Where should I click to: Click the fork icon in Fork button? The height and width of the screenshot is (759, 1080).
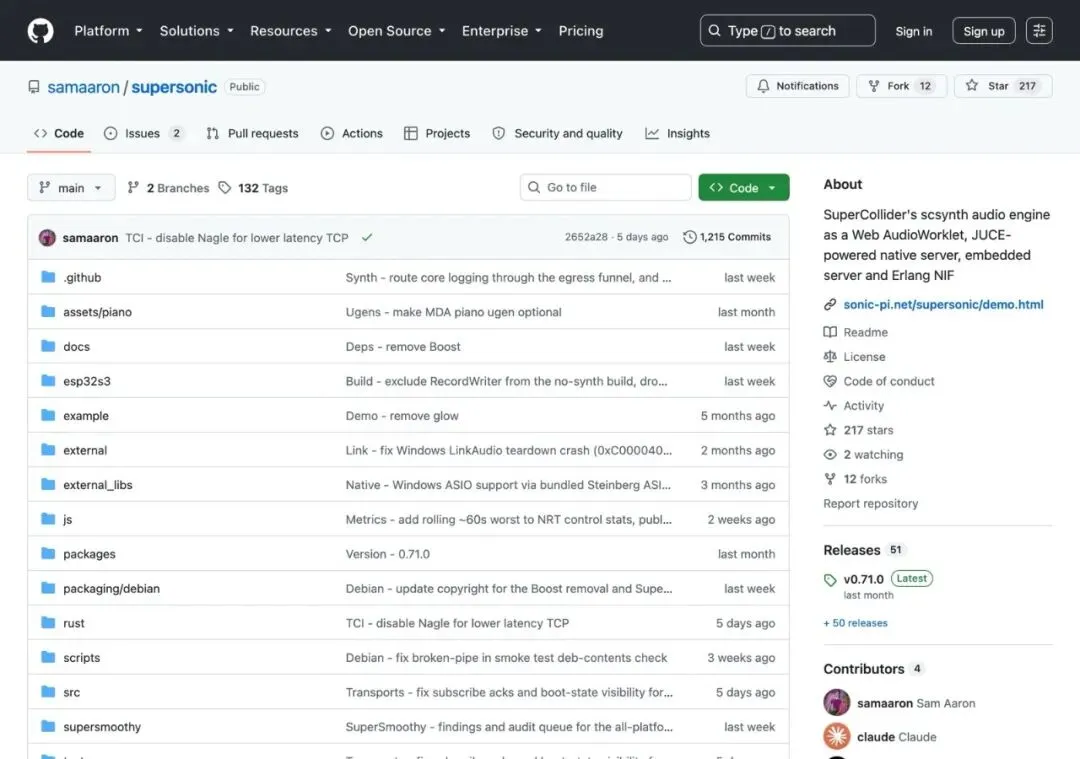[x=874, y=86]
